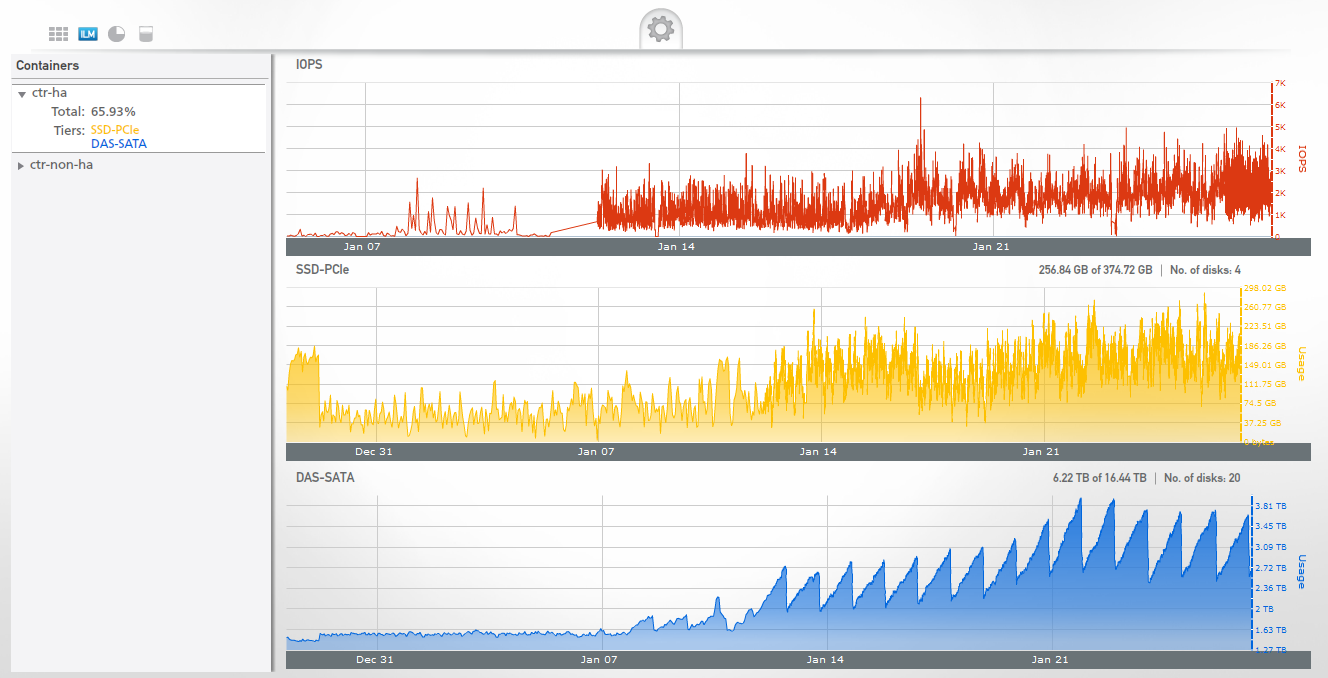The width and height of the screenshot is (1328, 678).
Task: Click the Jan 21 marker on DAS-SATA timeline
Action: 1050,660
